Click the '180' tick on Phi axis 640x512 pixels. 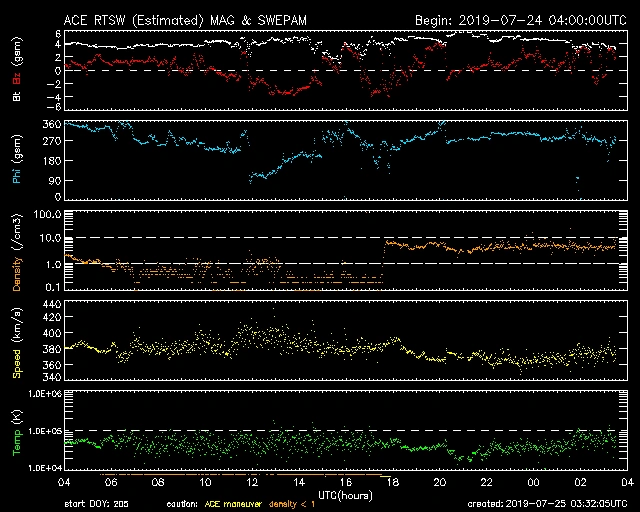pyautogui.click(x=52, y=161)
